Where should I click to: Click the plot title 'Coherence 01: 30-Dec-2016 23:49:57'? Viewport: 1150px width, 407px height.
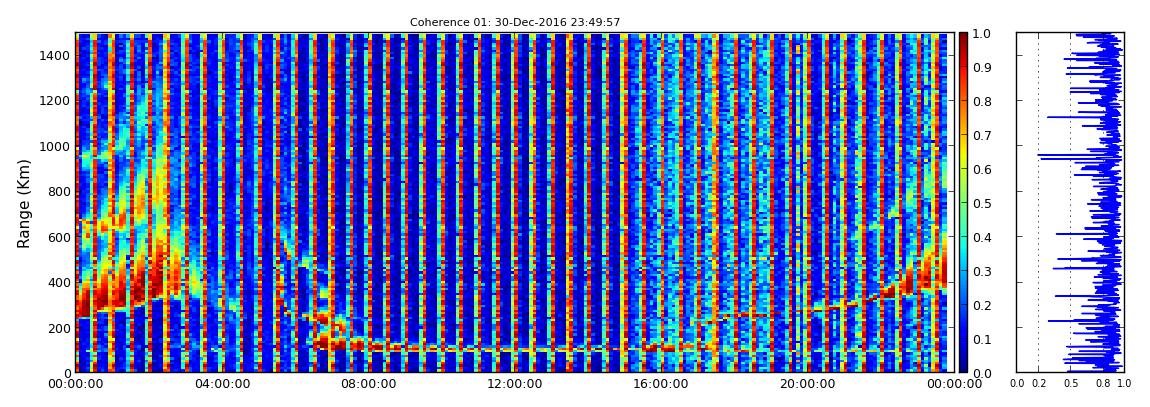[515, 22]
